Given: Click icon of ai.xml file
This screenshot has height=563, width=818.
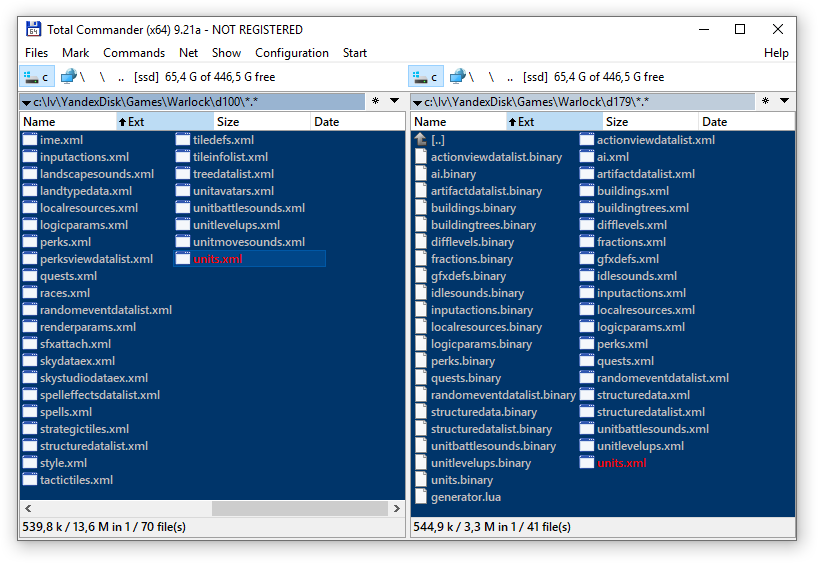Looking at the screenshot, I should [587, 157].
